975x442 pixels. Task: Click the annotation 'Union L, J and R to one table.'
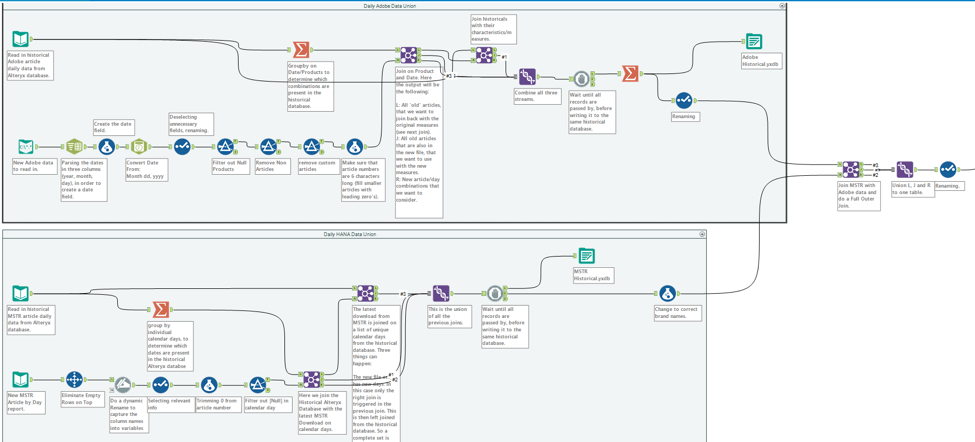912,189
